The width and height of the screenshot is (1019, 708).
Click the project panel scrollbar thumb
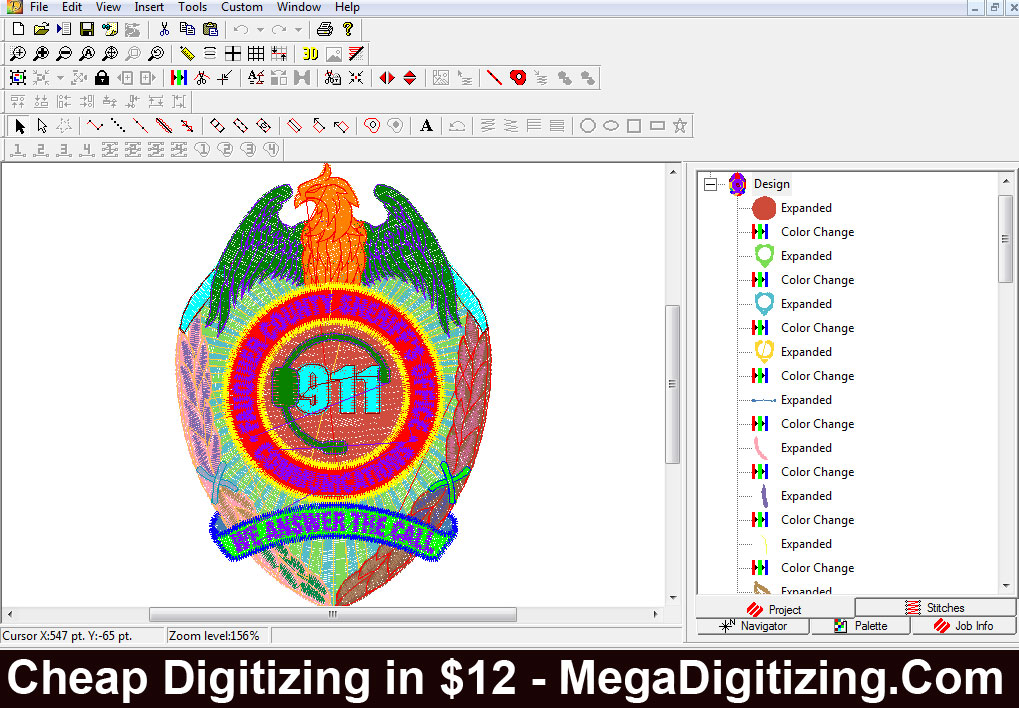1005,239
